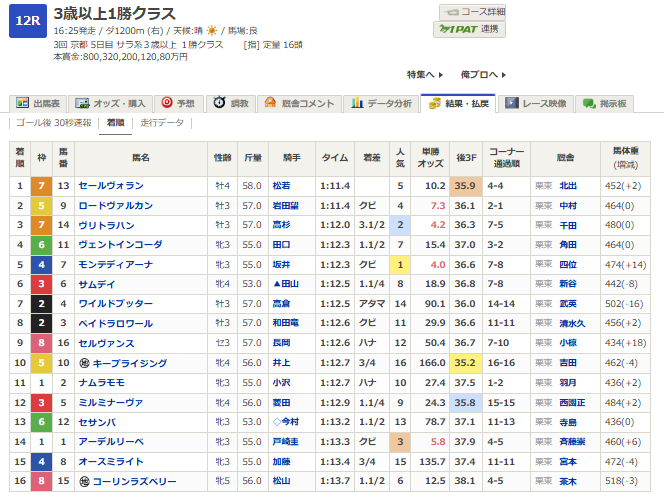Open the 掲示板 speech bubble tab
The image size is (664, 498).
[605, 103]
